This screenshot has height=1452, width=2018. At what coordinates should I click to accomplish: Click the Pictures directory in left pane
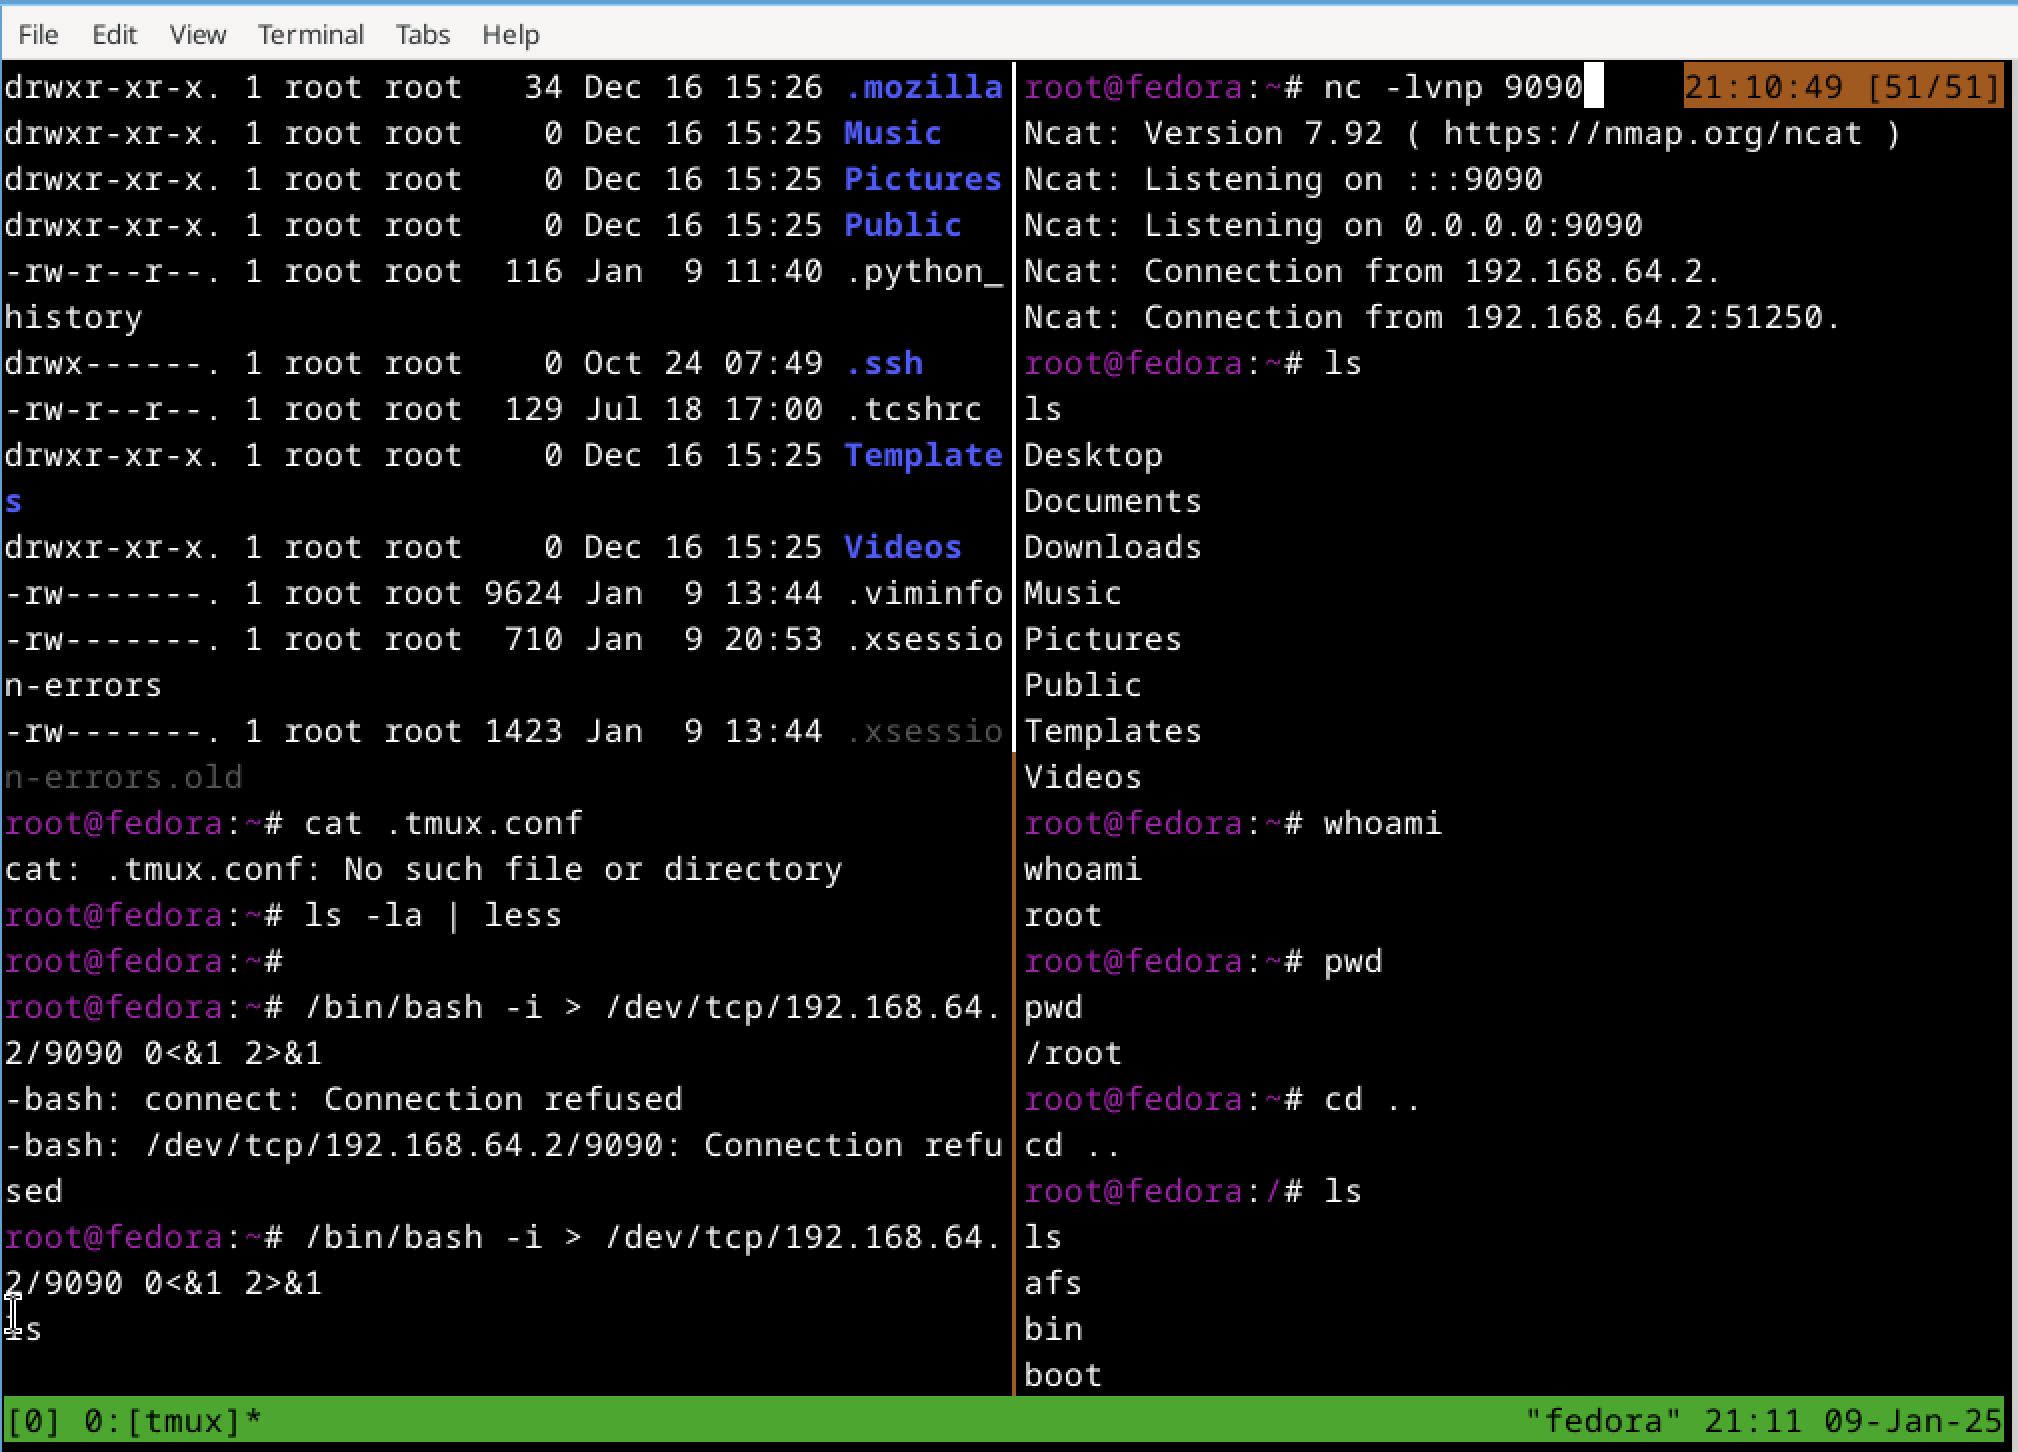921,179
